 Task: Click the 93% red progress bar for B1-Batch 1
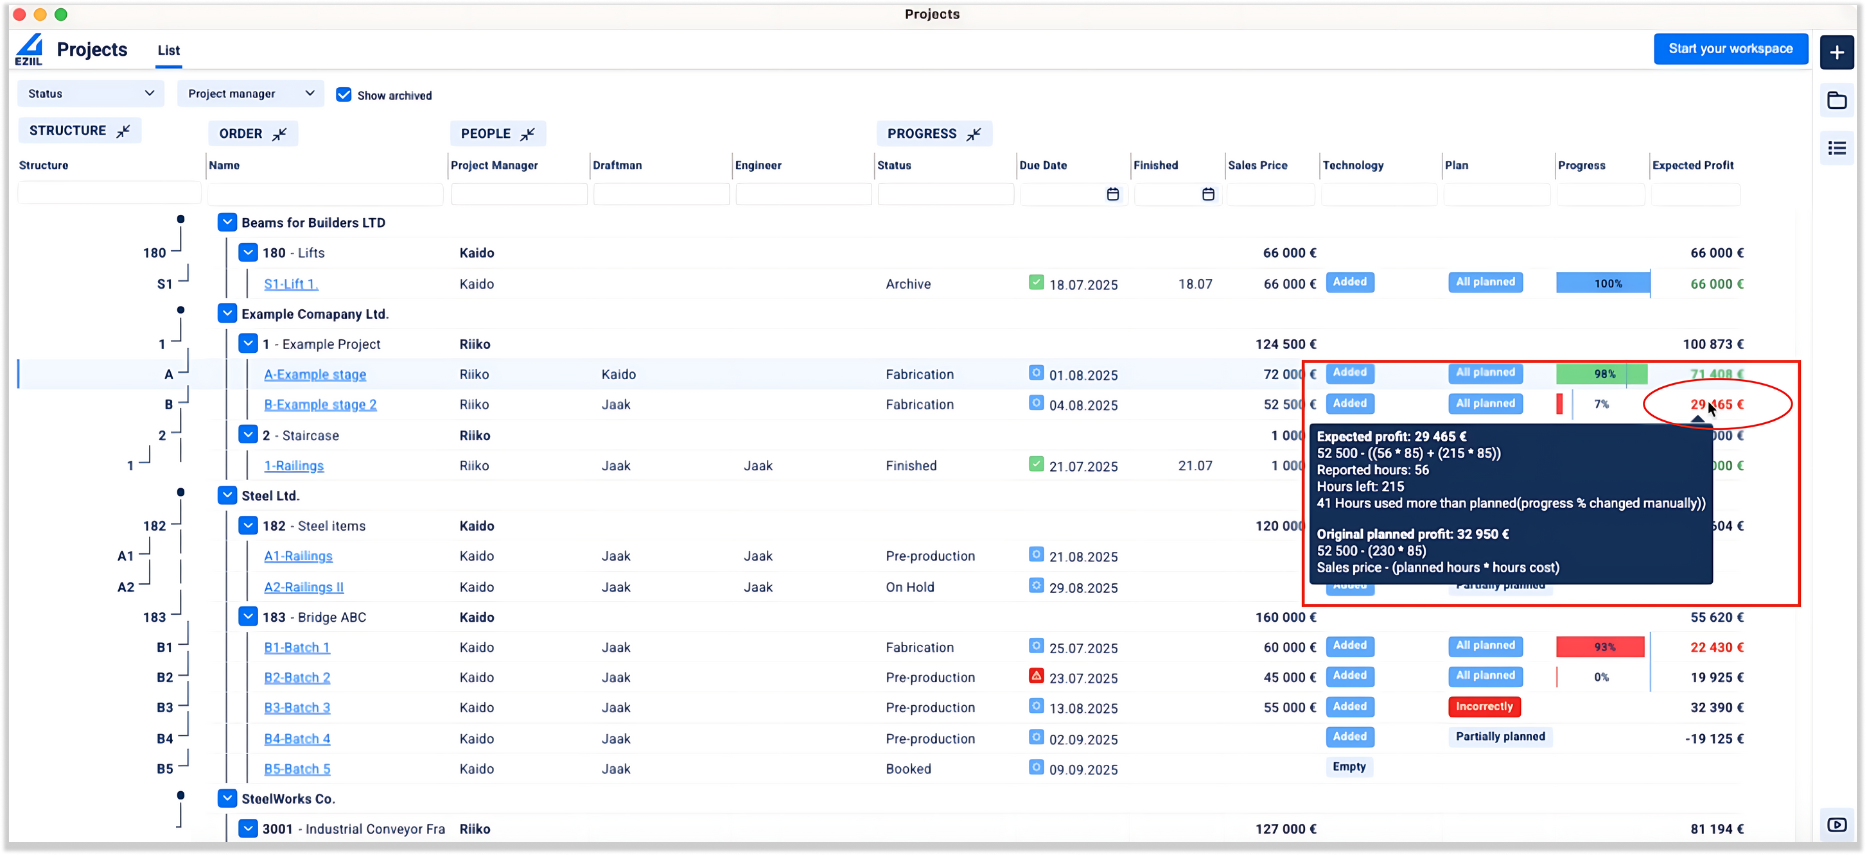(x=1600, y=647)
